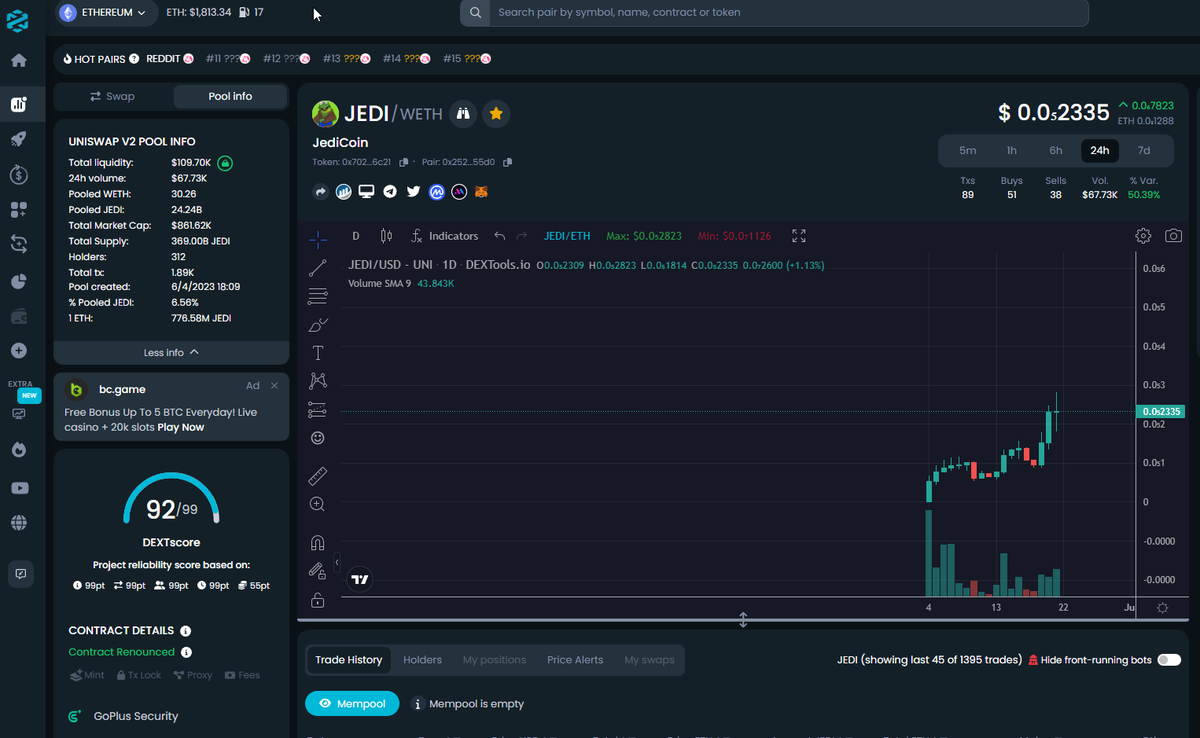Switch to the Swap tab
Screen dimensions: 1200x738
(112, 96)
